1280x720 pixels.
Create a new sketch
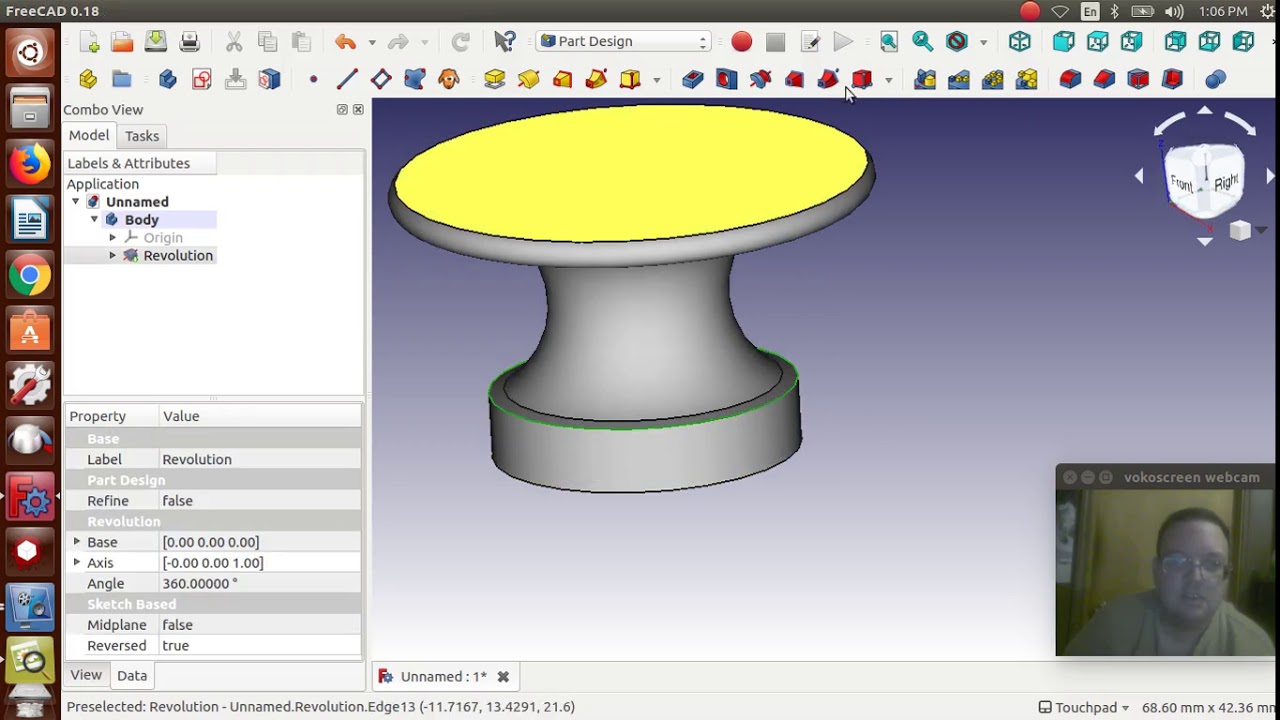(x=202, y=79)
